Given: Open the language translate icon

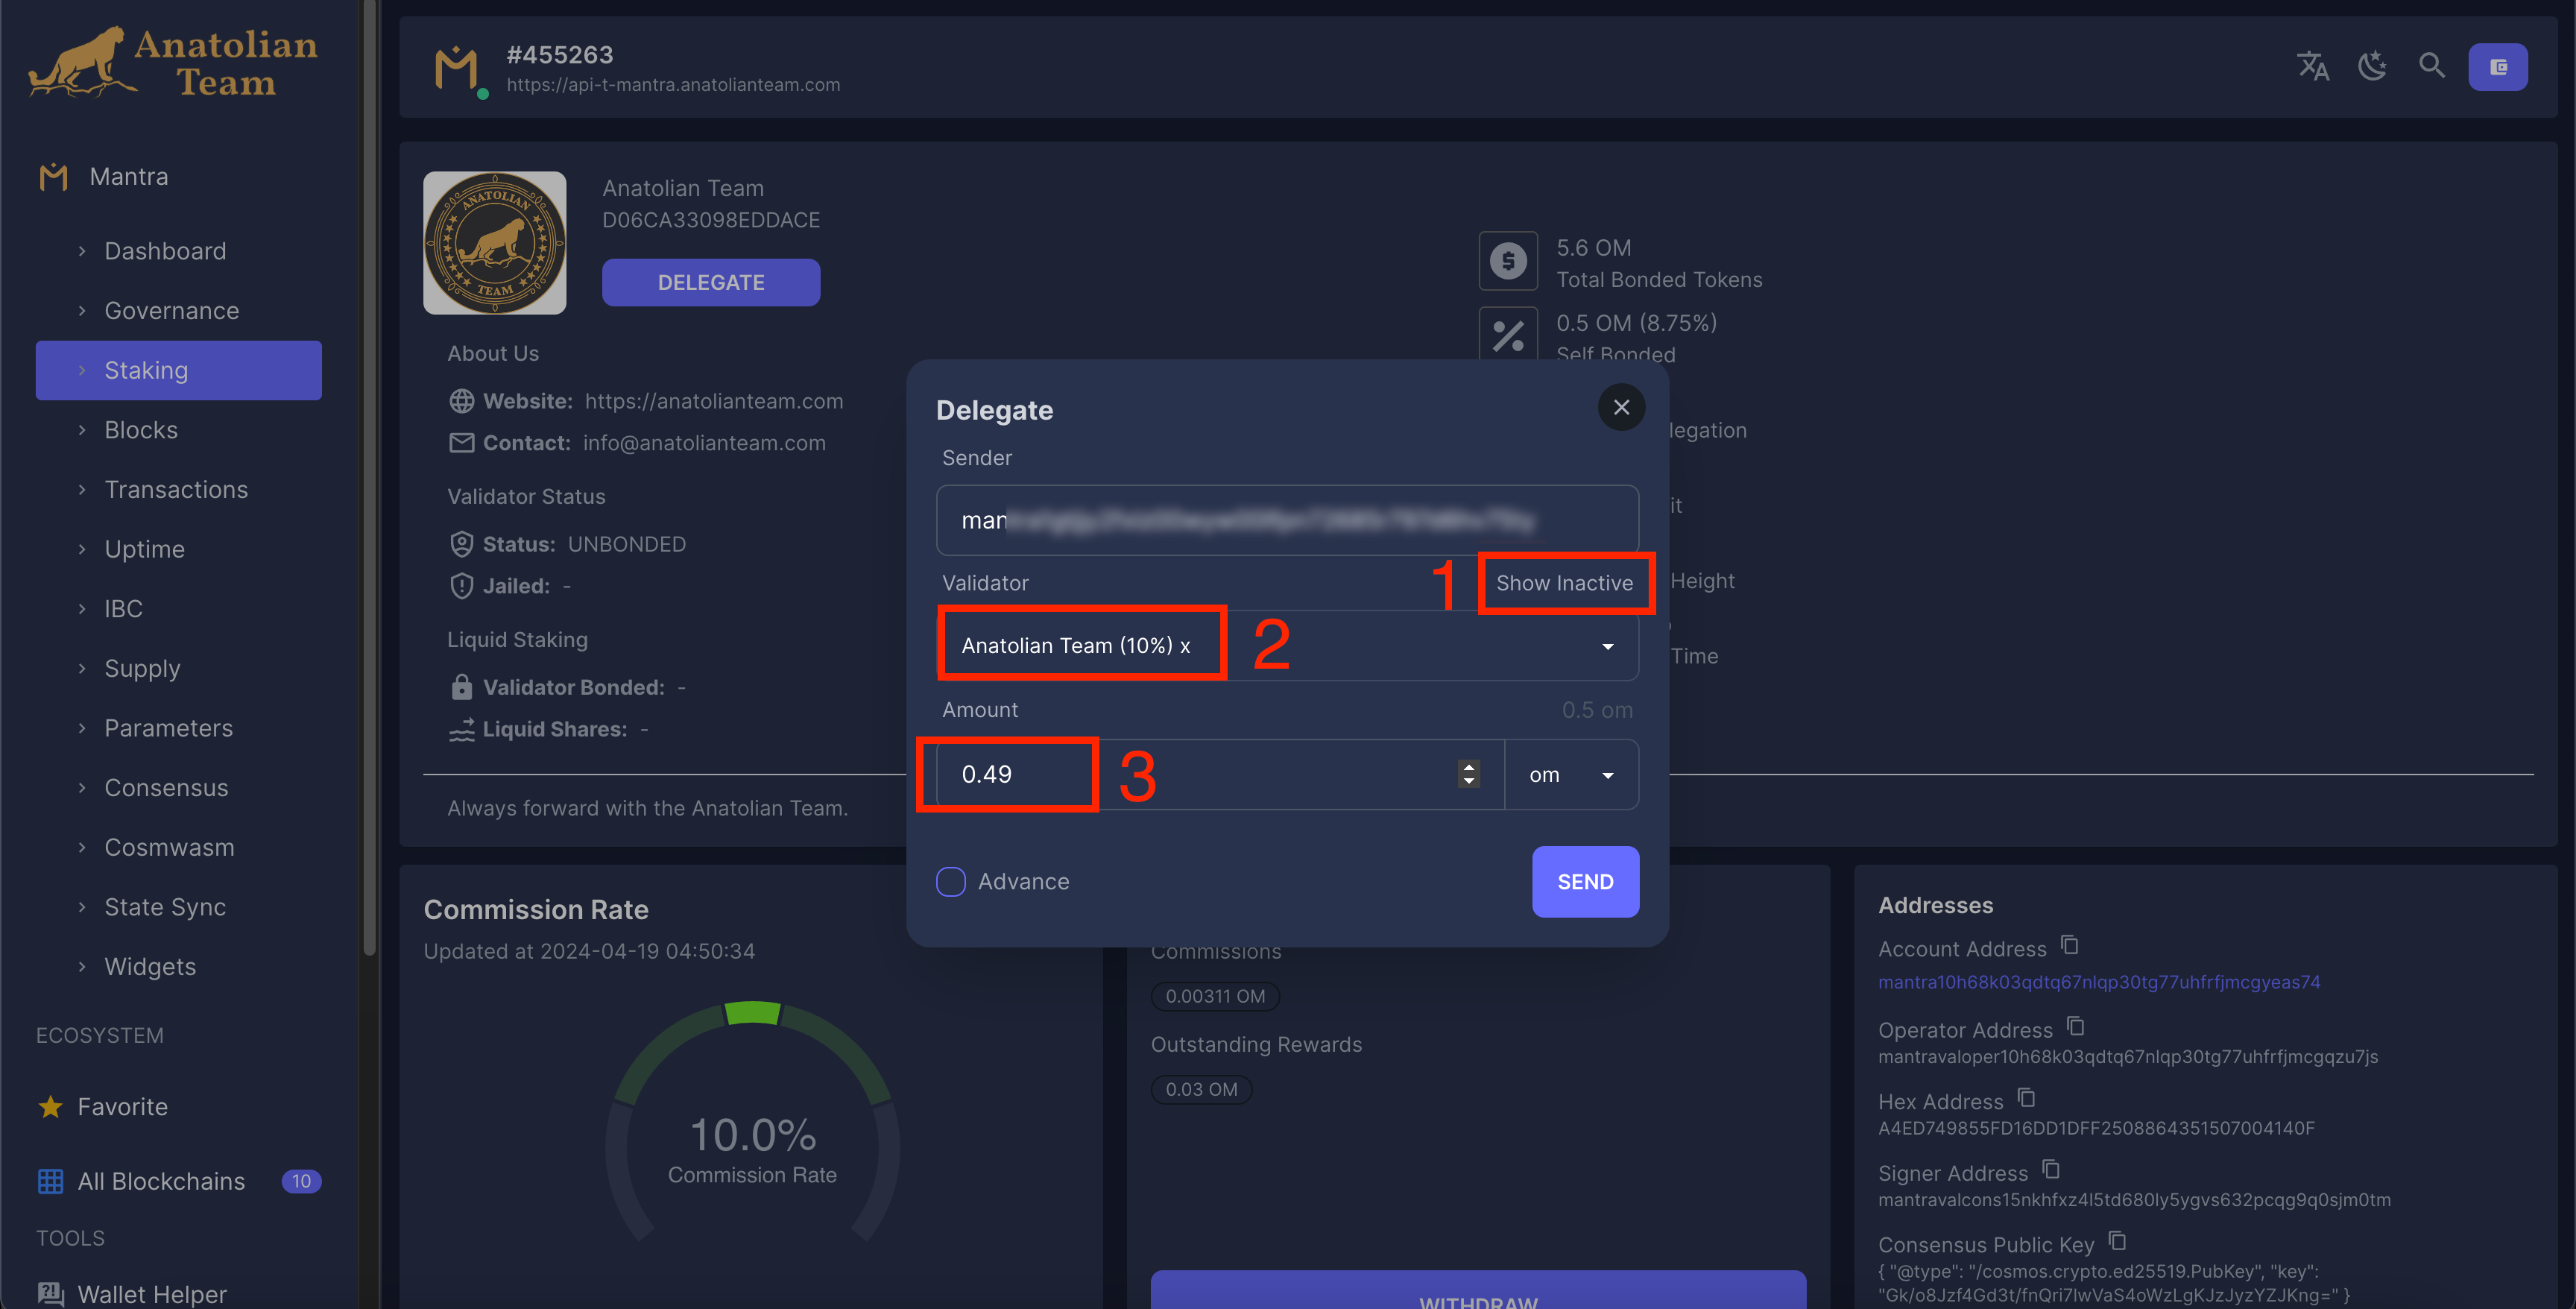Looking at the screenshot, I should point(2312,67).
